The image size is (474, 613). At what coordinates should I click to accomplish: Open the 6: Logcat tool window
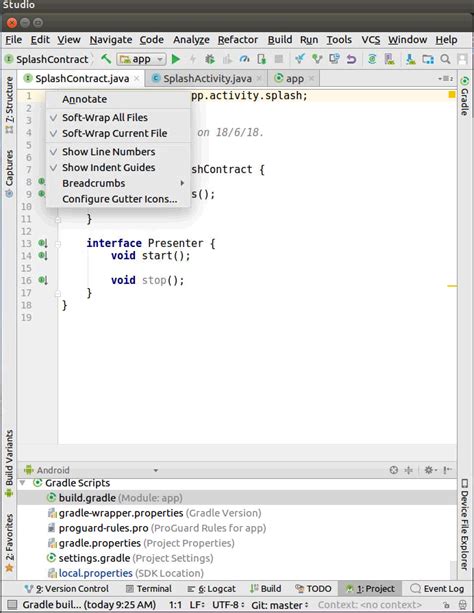click(x=211, y=589)
